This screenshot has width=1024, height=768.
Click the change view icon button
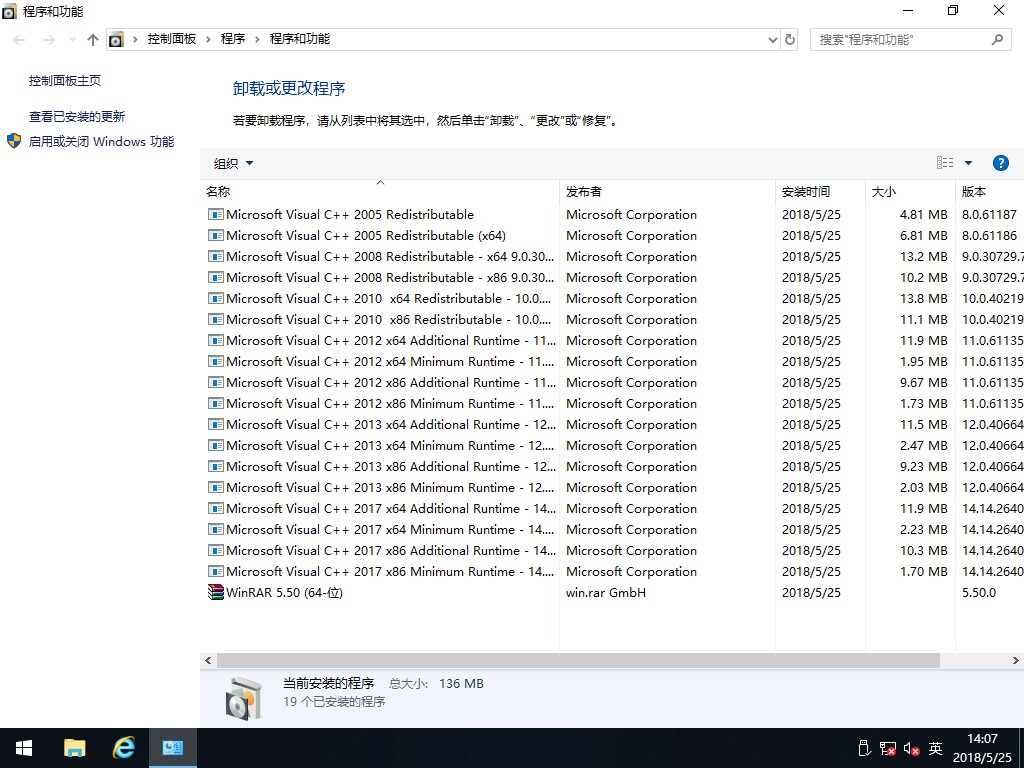(945, 163)
